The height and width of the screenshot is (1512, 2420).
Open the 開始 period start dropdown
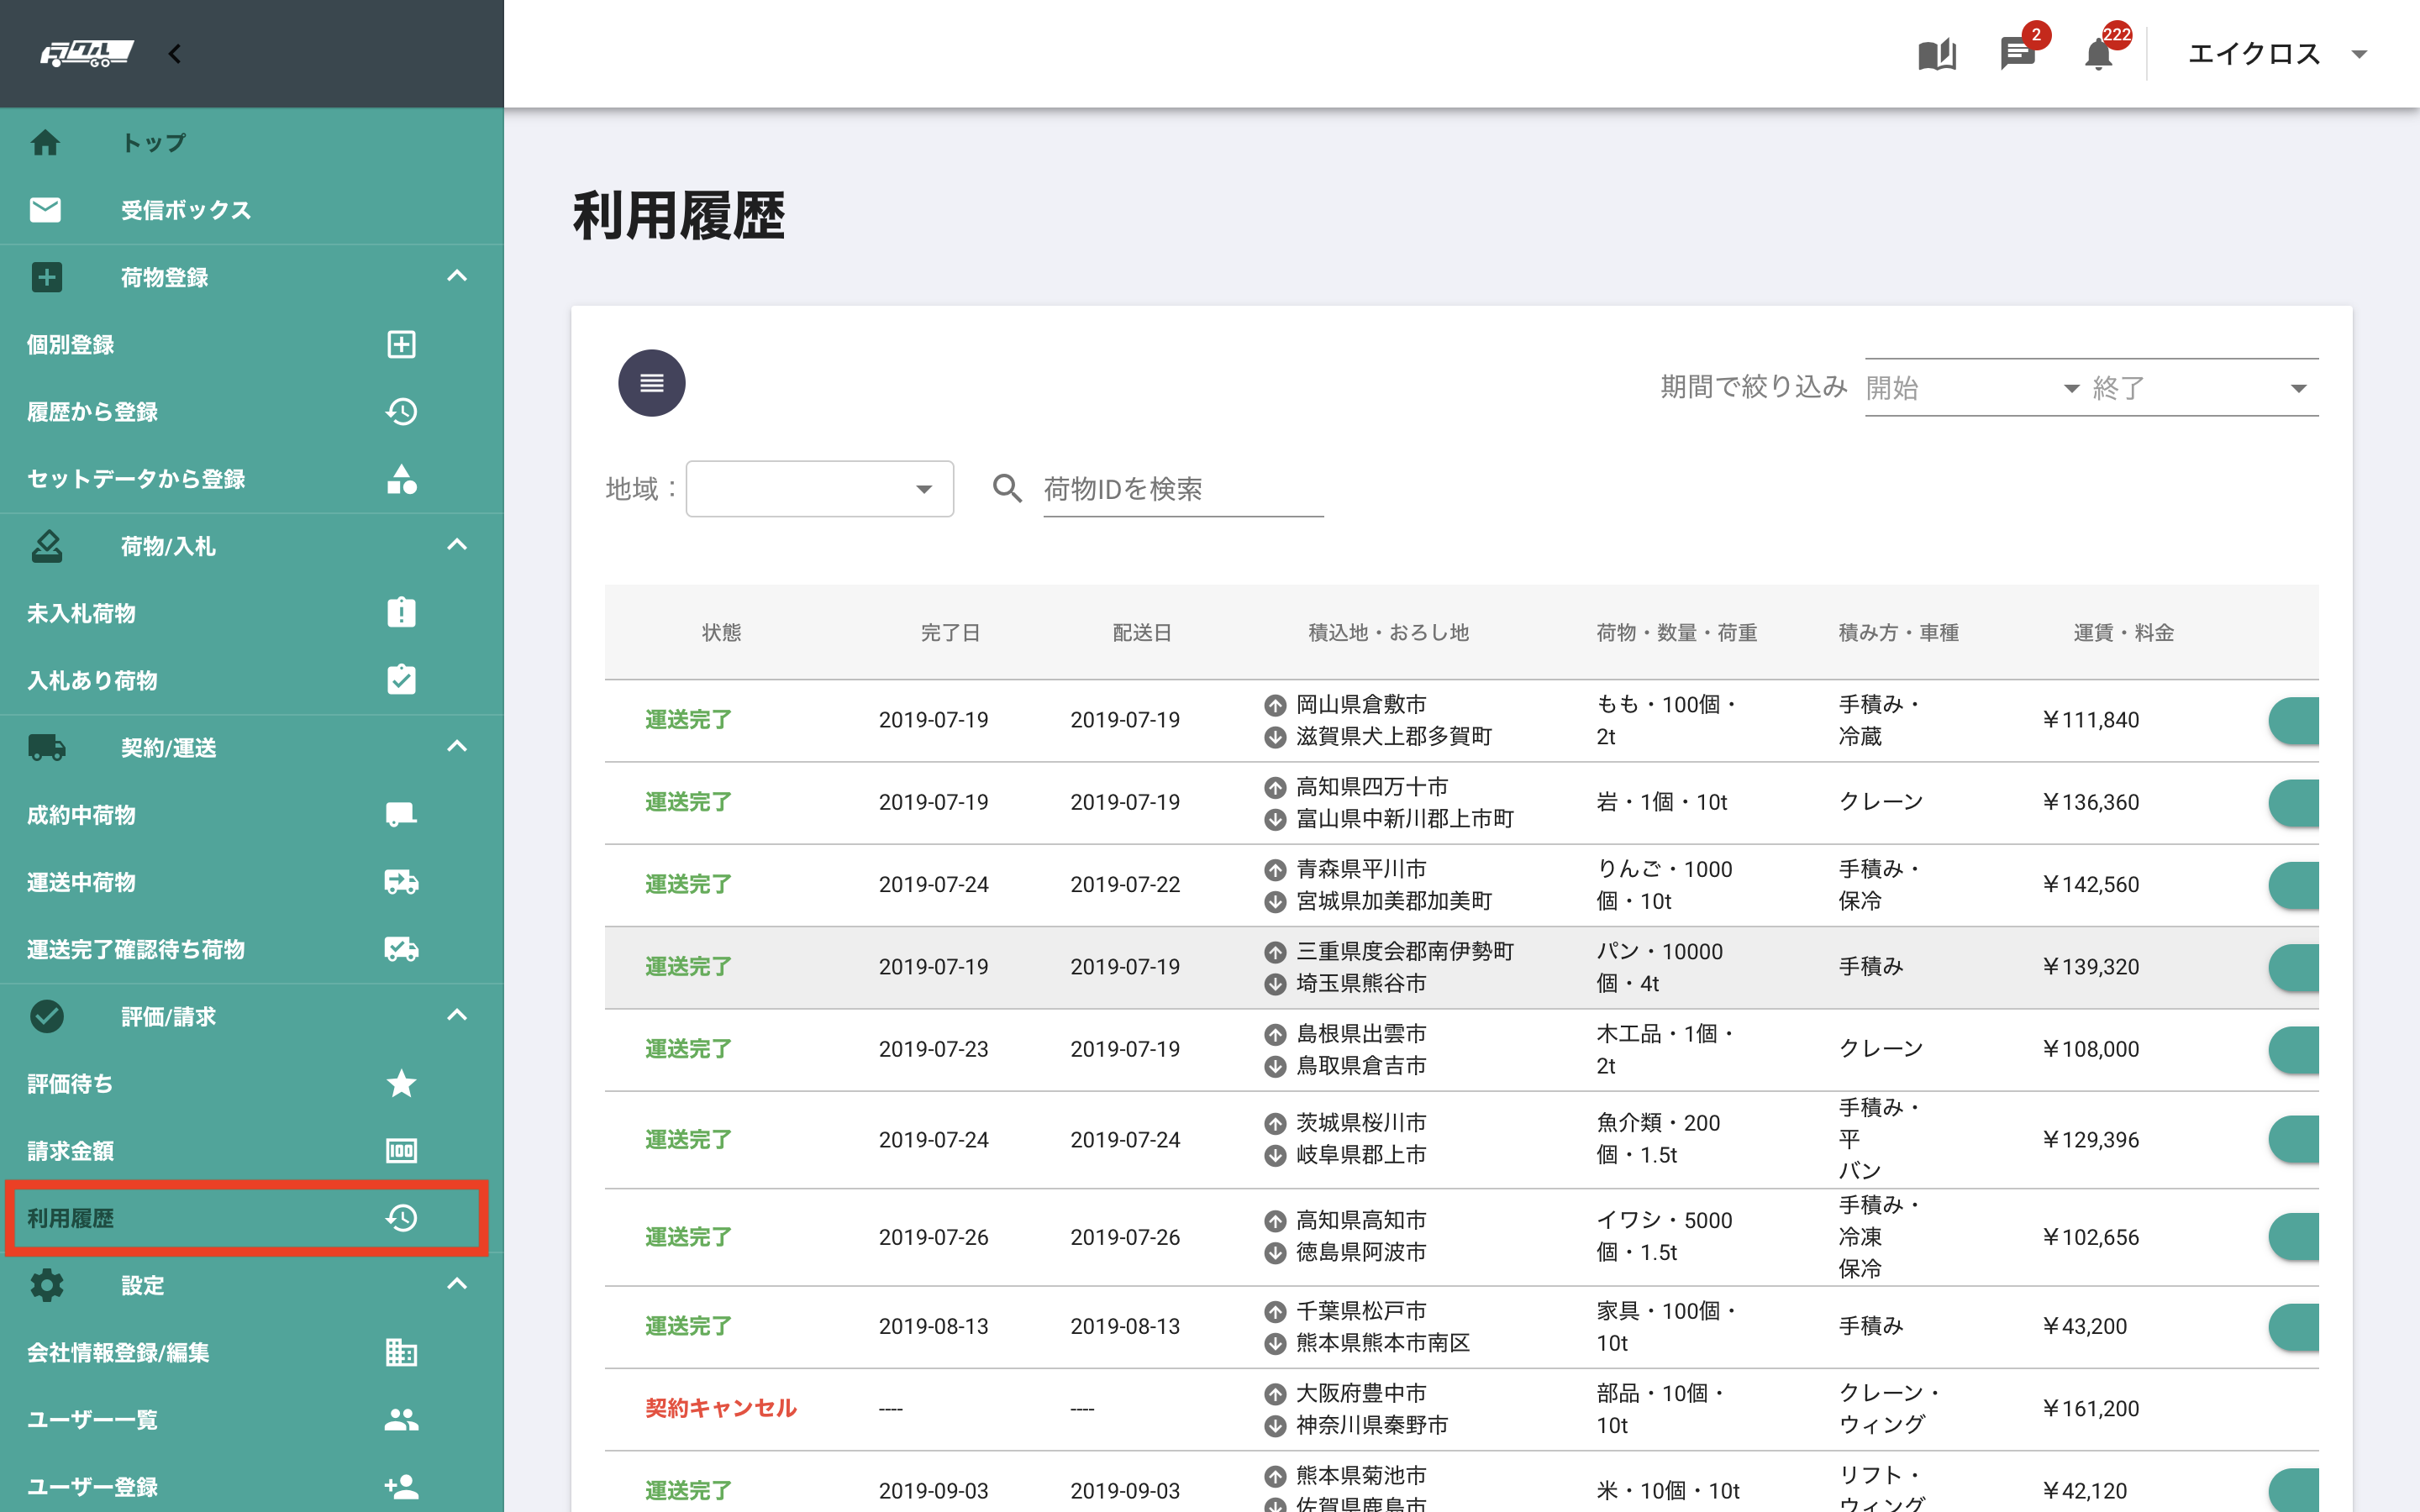[1973, 388]
